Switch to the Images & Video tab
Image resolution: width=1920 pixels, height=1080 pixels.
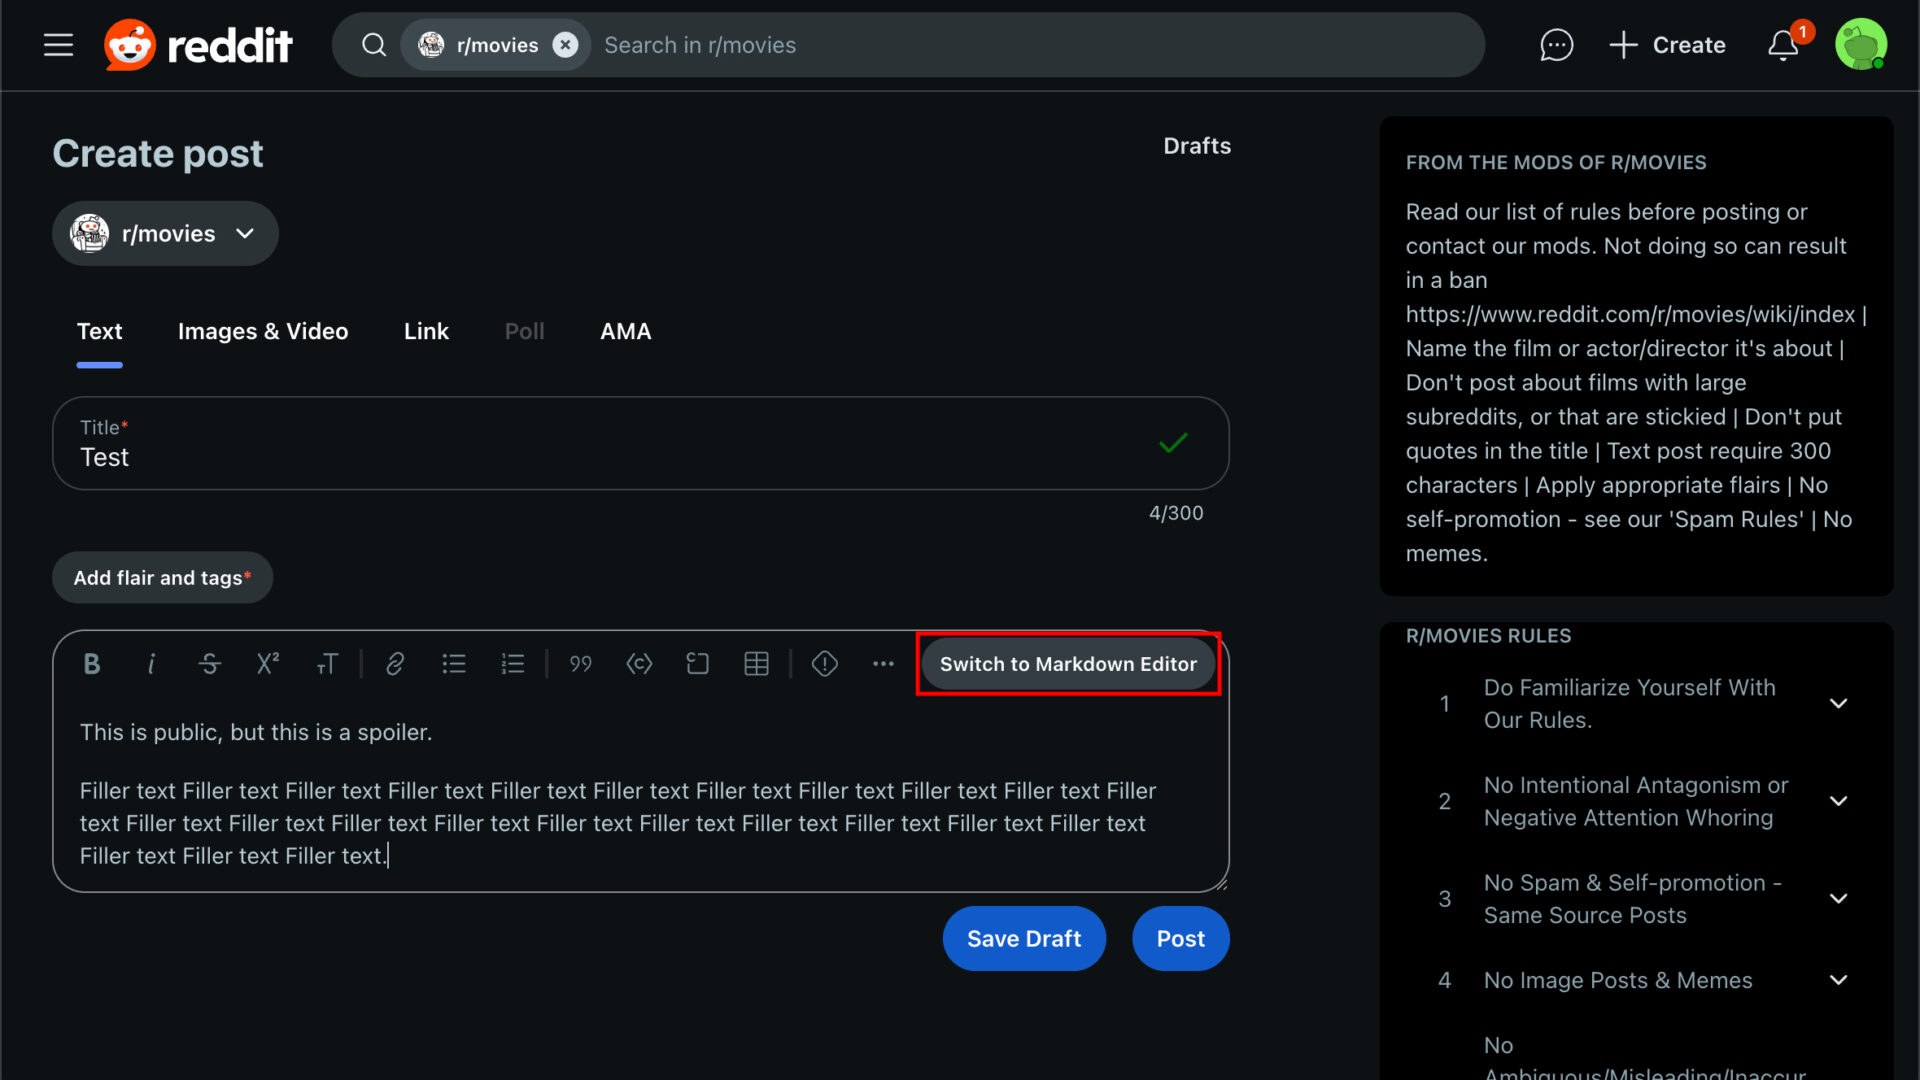point(263,331)
